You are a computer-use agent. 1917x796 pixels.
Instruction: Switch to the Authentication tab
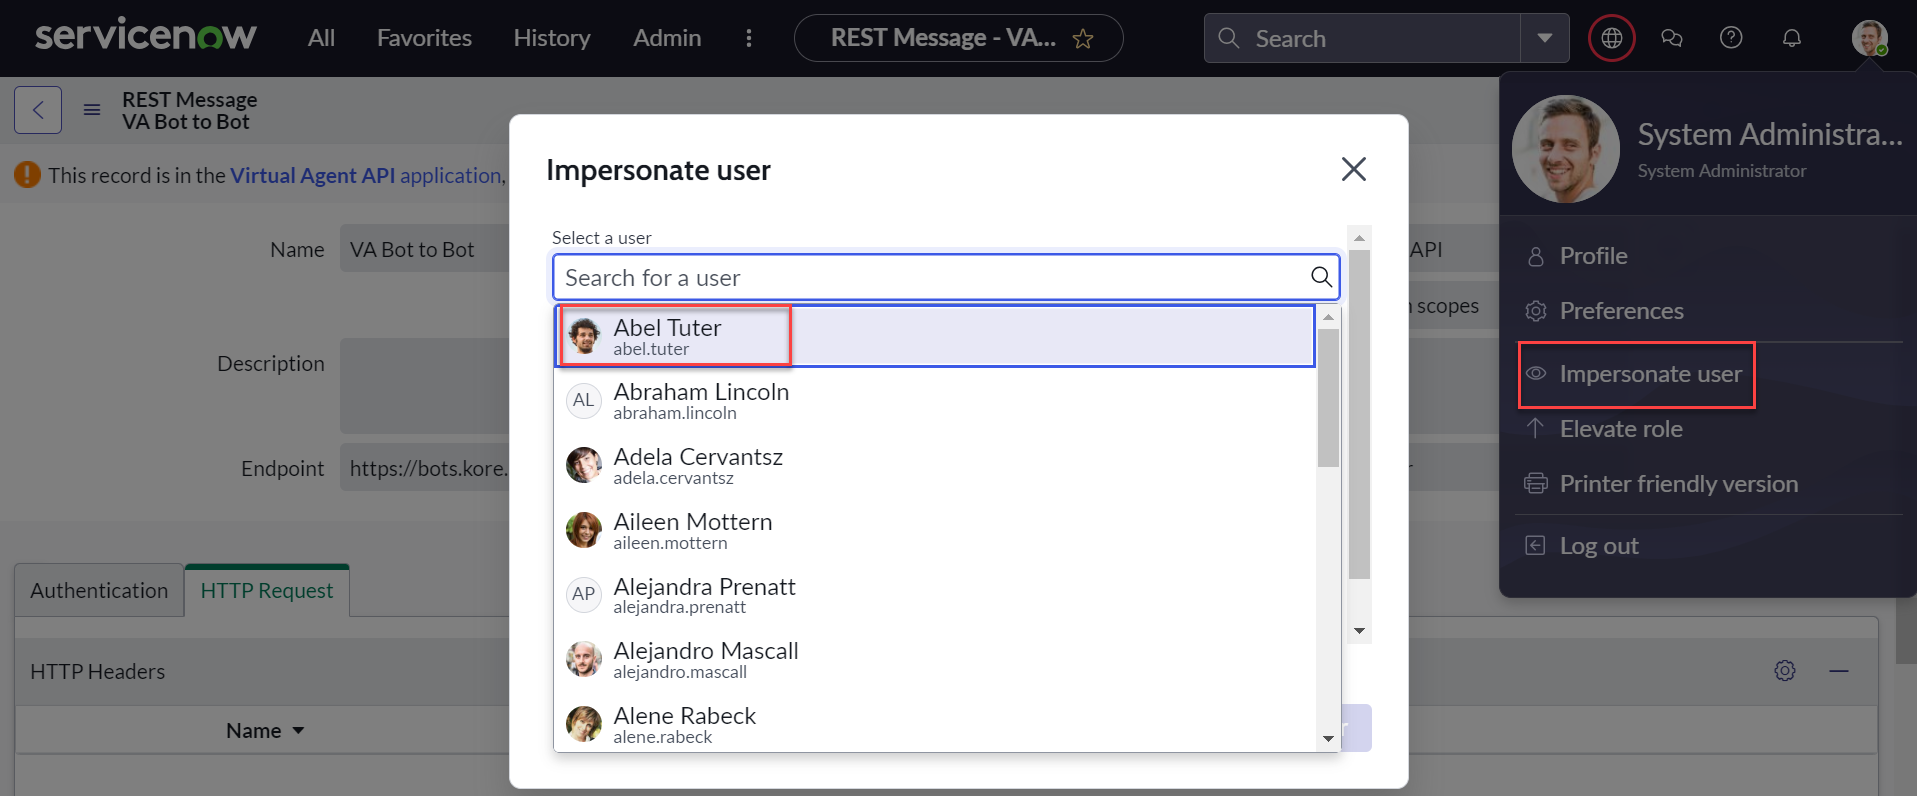pos(99,591)
